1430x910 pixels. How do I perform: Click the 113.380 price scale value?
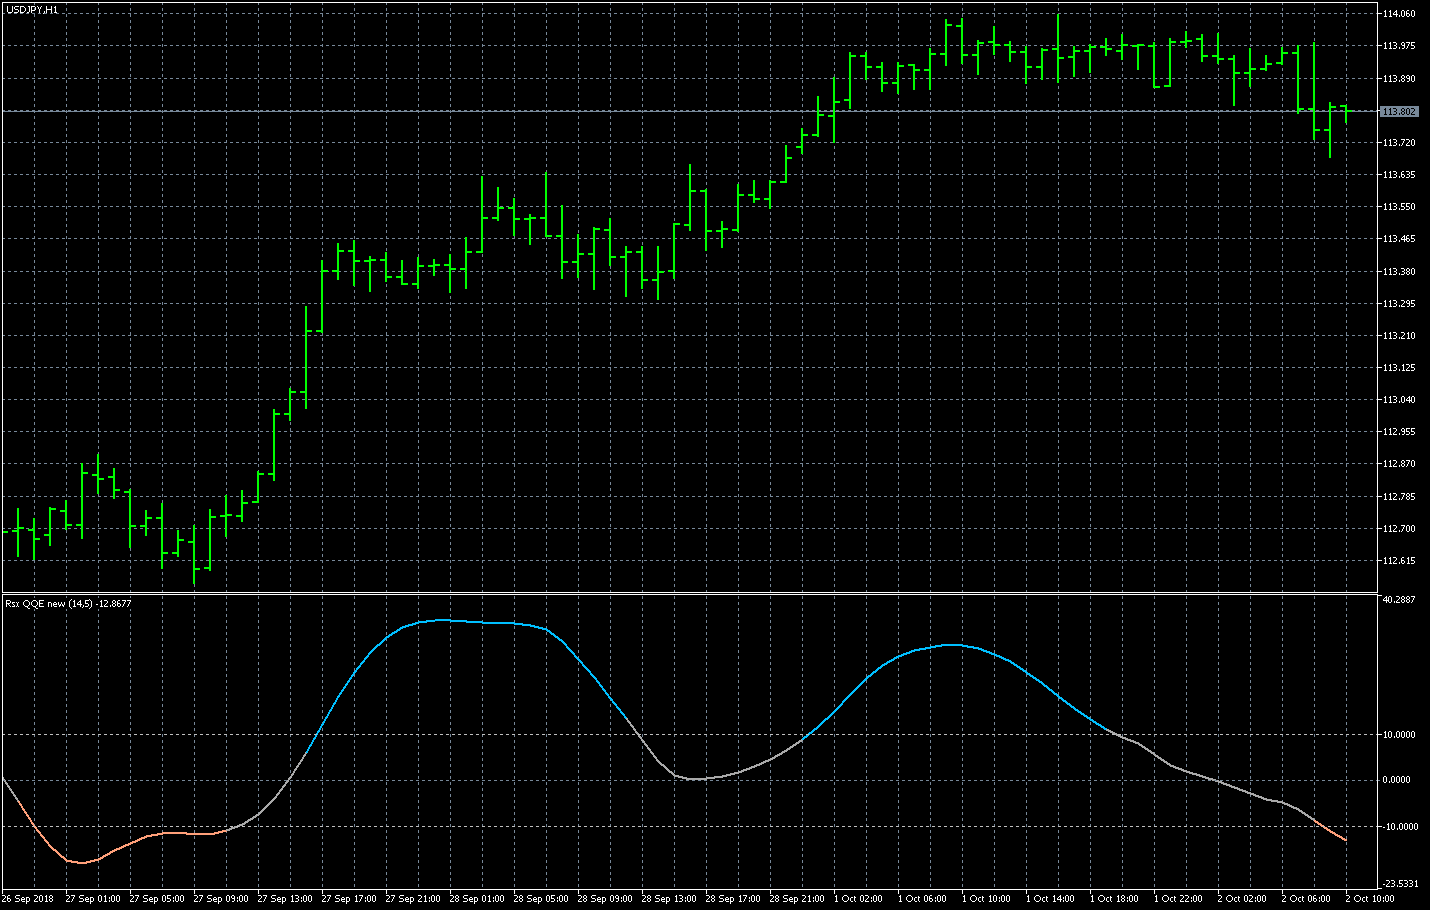1398,272
